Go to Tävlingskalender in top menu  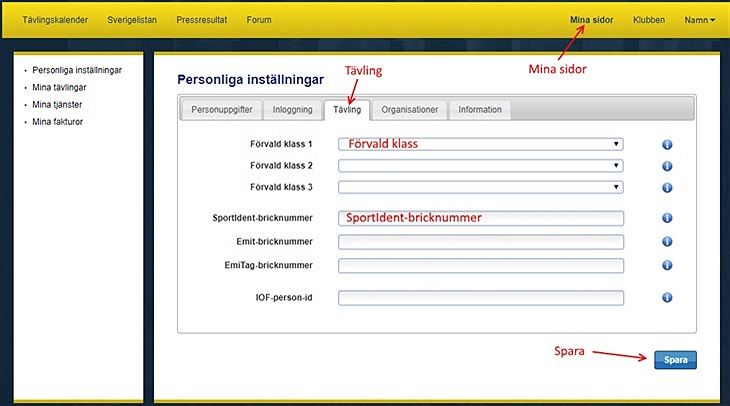click(x=55, y=20)
